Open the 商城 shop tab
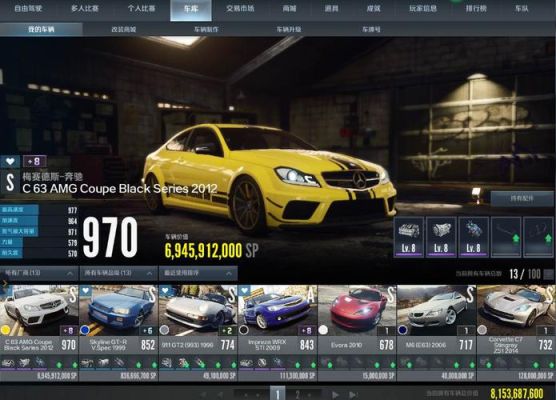Screen dimensions: 556x400 click(289, 9)
